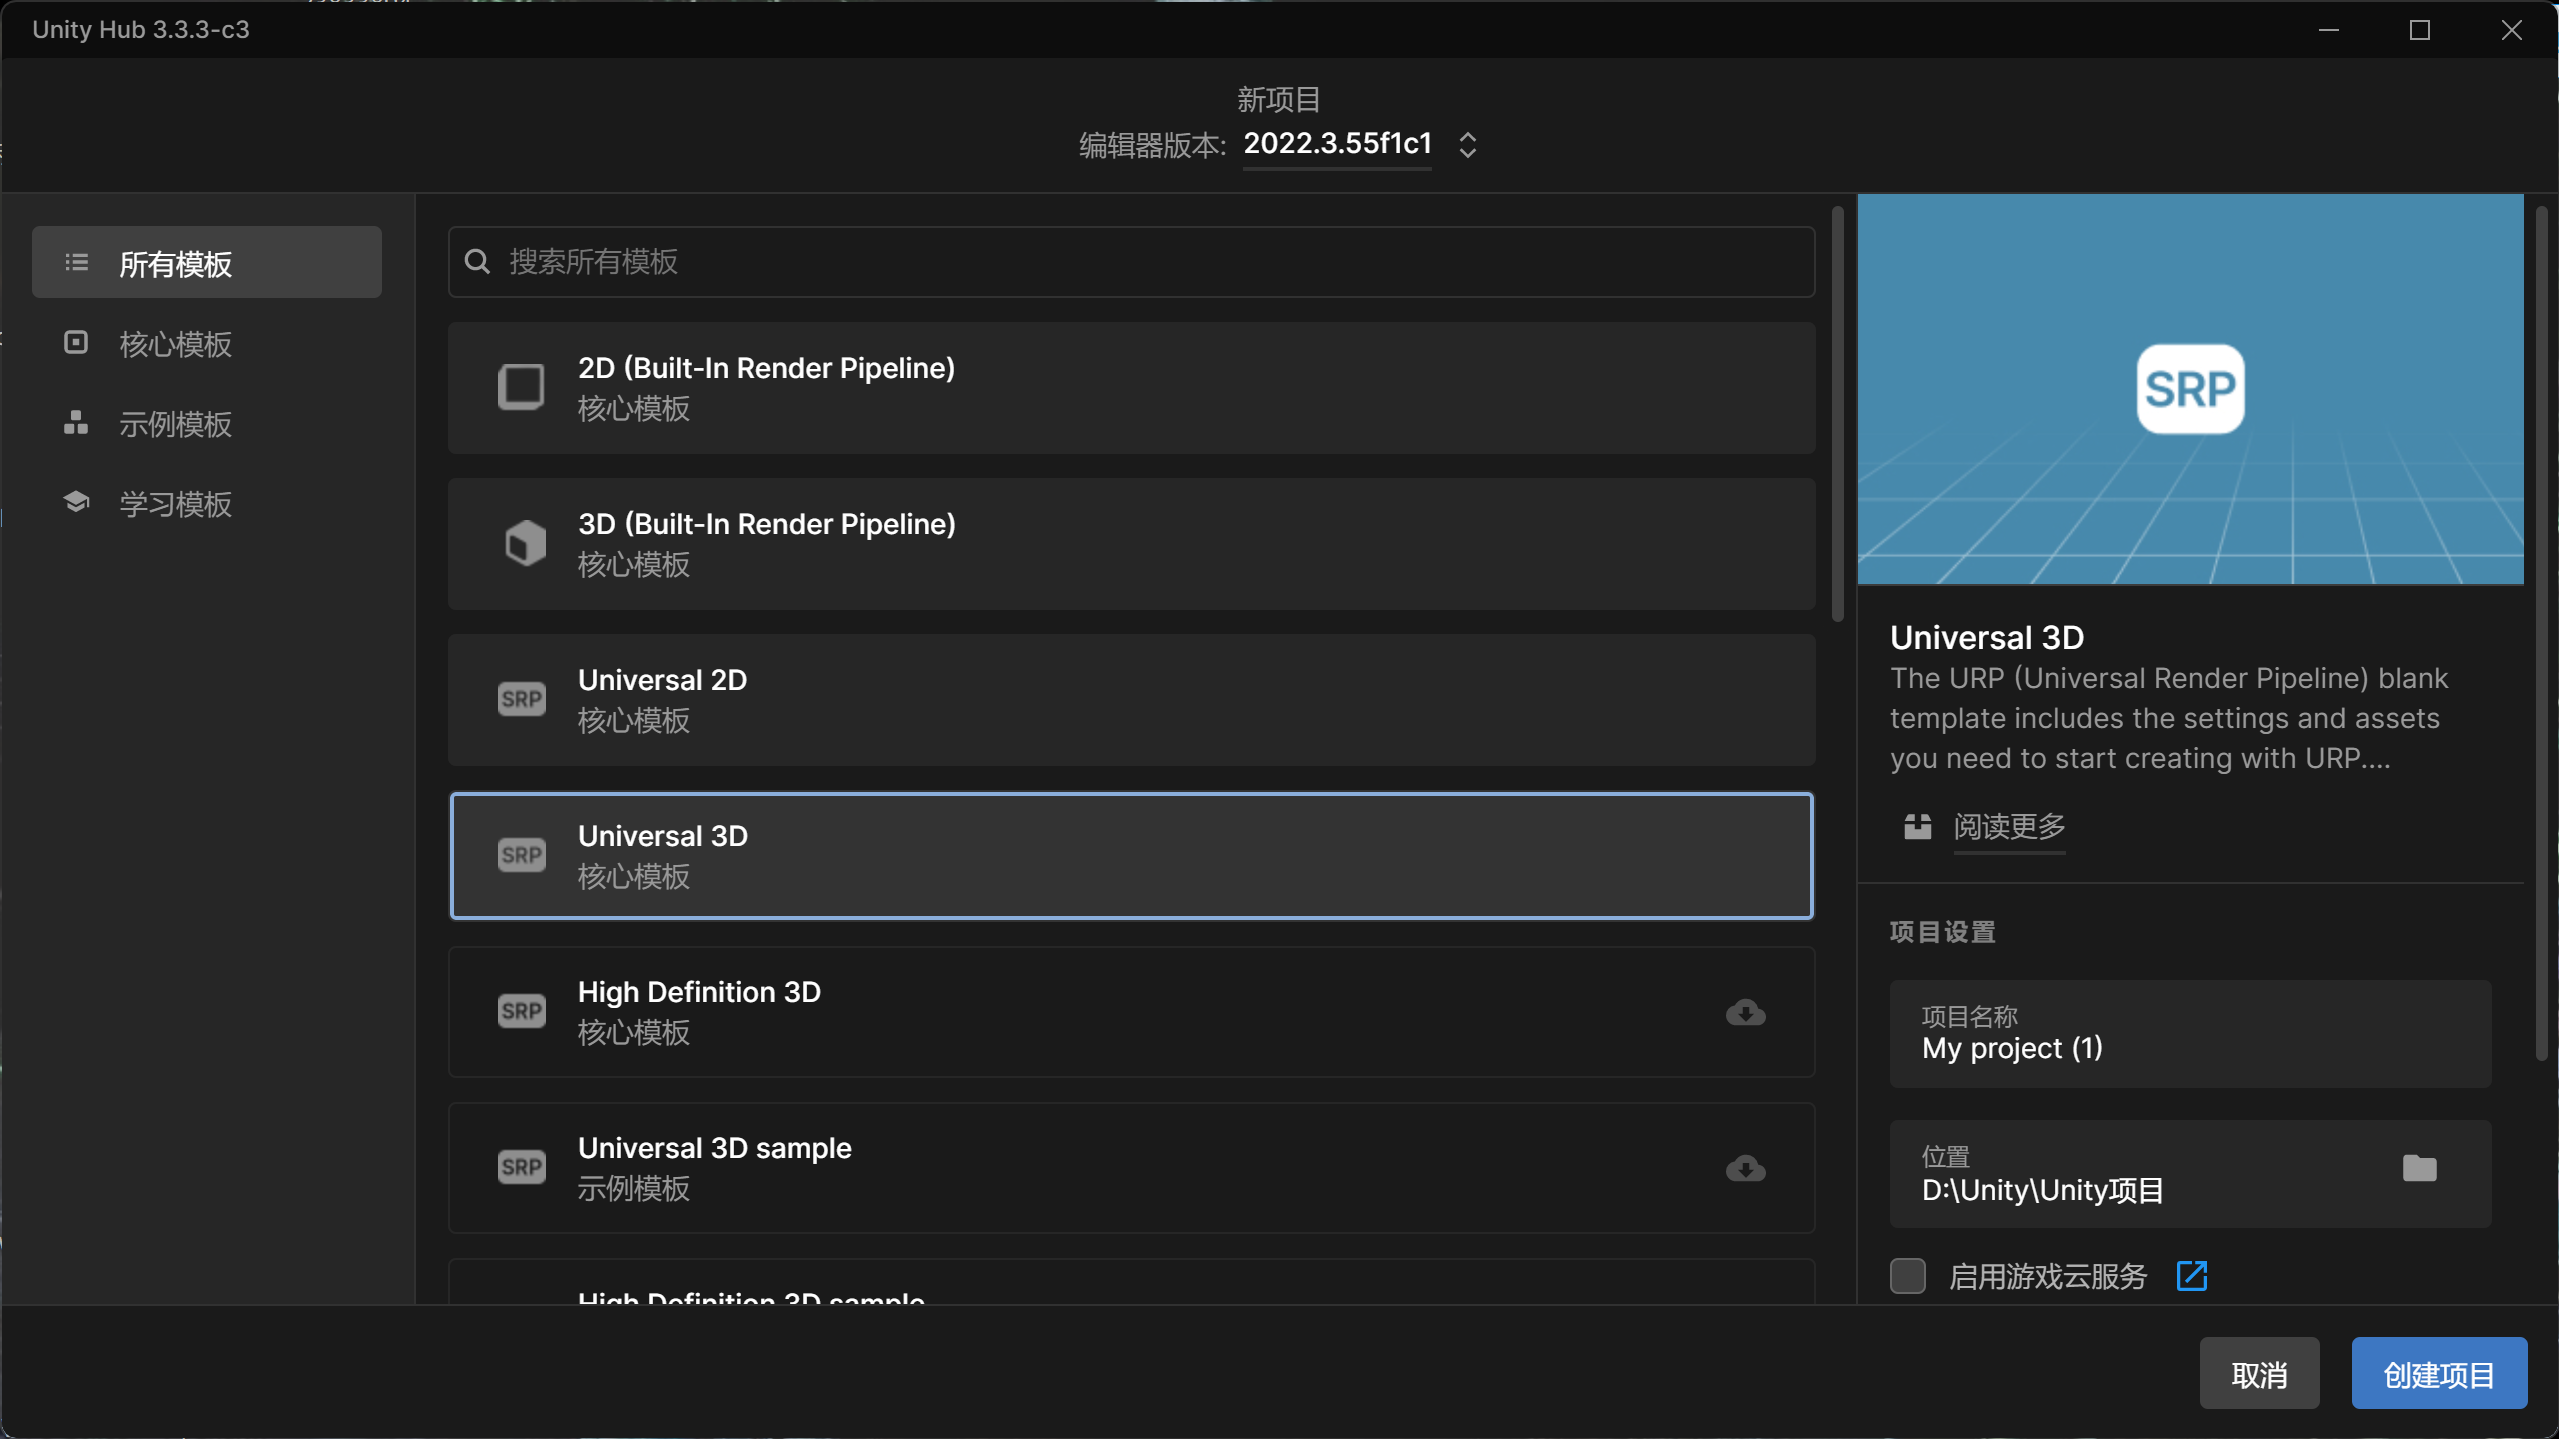
Task: Switch to 示例模板 category
Action: [x=175, y=424]
